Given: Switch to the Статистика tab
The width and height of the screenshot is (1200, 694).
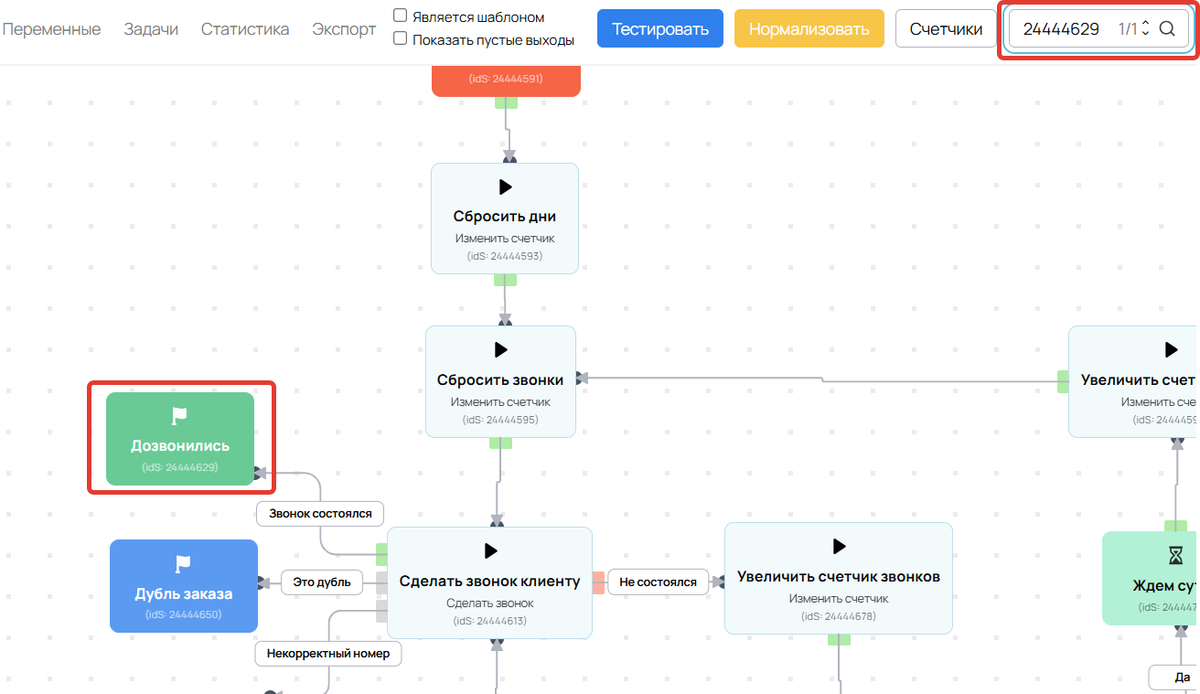Looking at the screenshot, I should coord(245,29).
